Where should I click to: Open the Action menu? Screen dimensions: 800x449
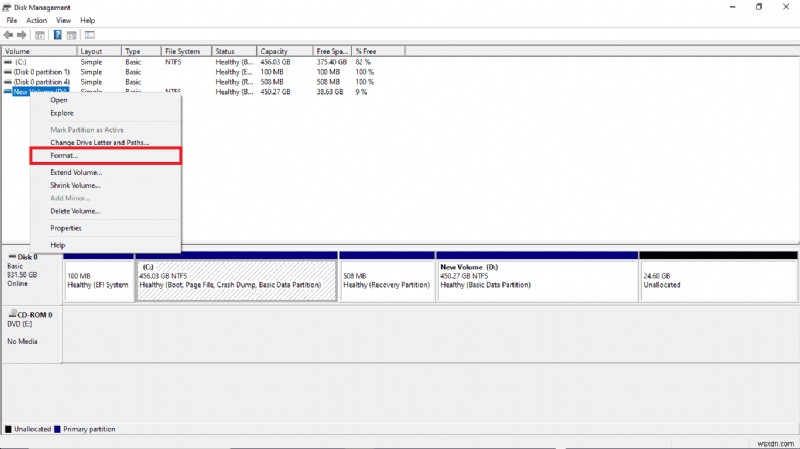coord(36,20)
